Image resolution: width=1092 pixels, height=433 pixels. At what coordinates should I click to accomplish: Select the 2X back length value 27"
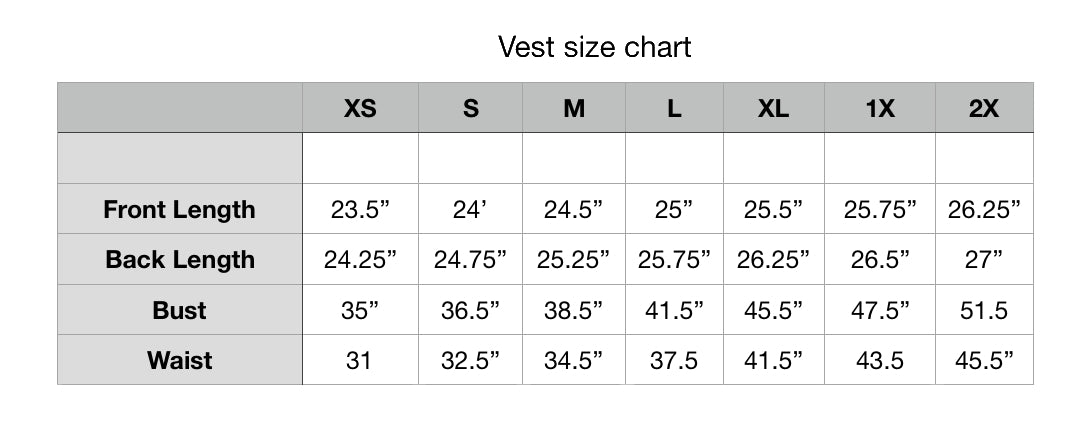click(984, 260)
